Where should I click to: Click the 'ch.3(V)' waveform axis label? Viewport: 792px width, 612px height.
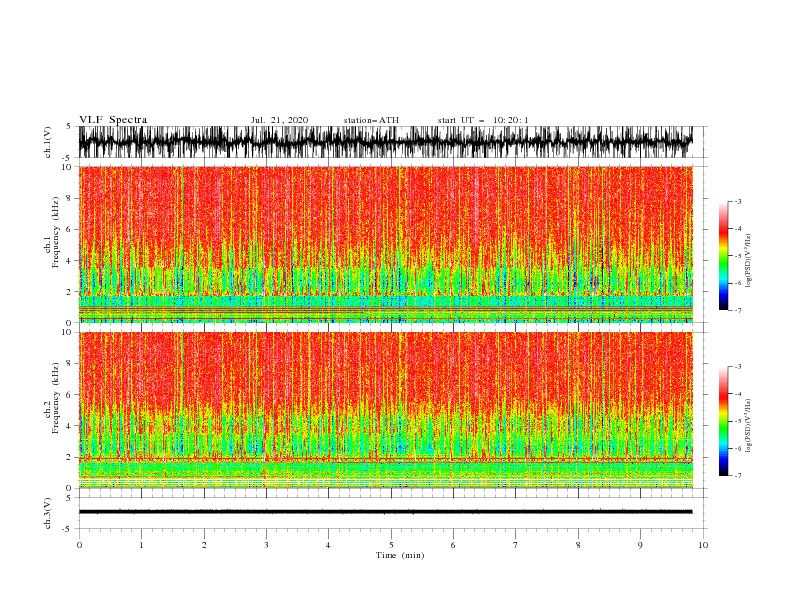[48, 513]
